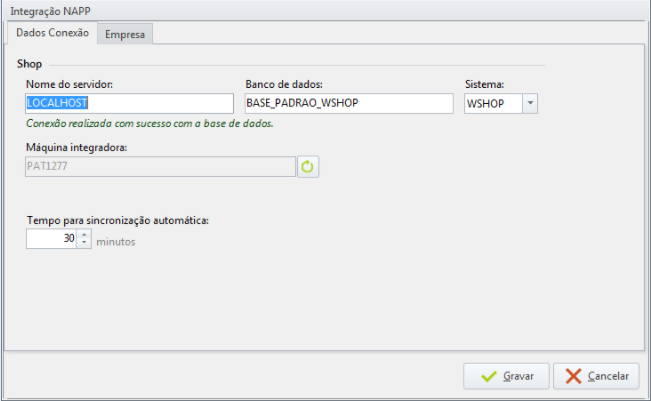Click the green checkmark icon on Gravar
Image resolution: width=651 pixels, height=401 pixels.
489,377
